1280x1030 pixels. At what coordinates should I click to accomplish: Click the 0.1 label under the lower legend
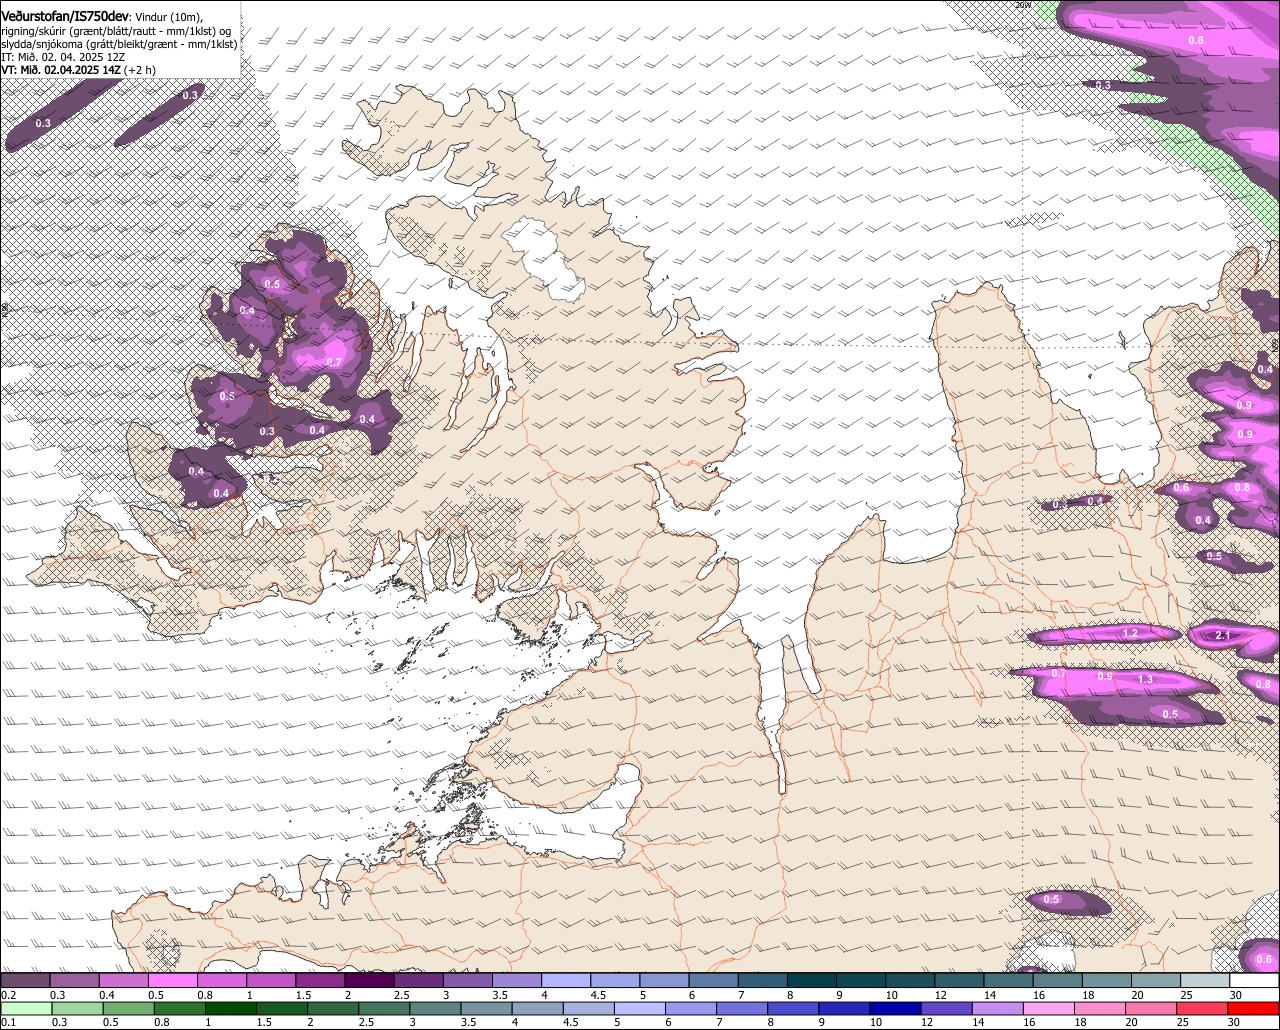coord(8,1022)
